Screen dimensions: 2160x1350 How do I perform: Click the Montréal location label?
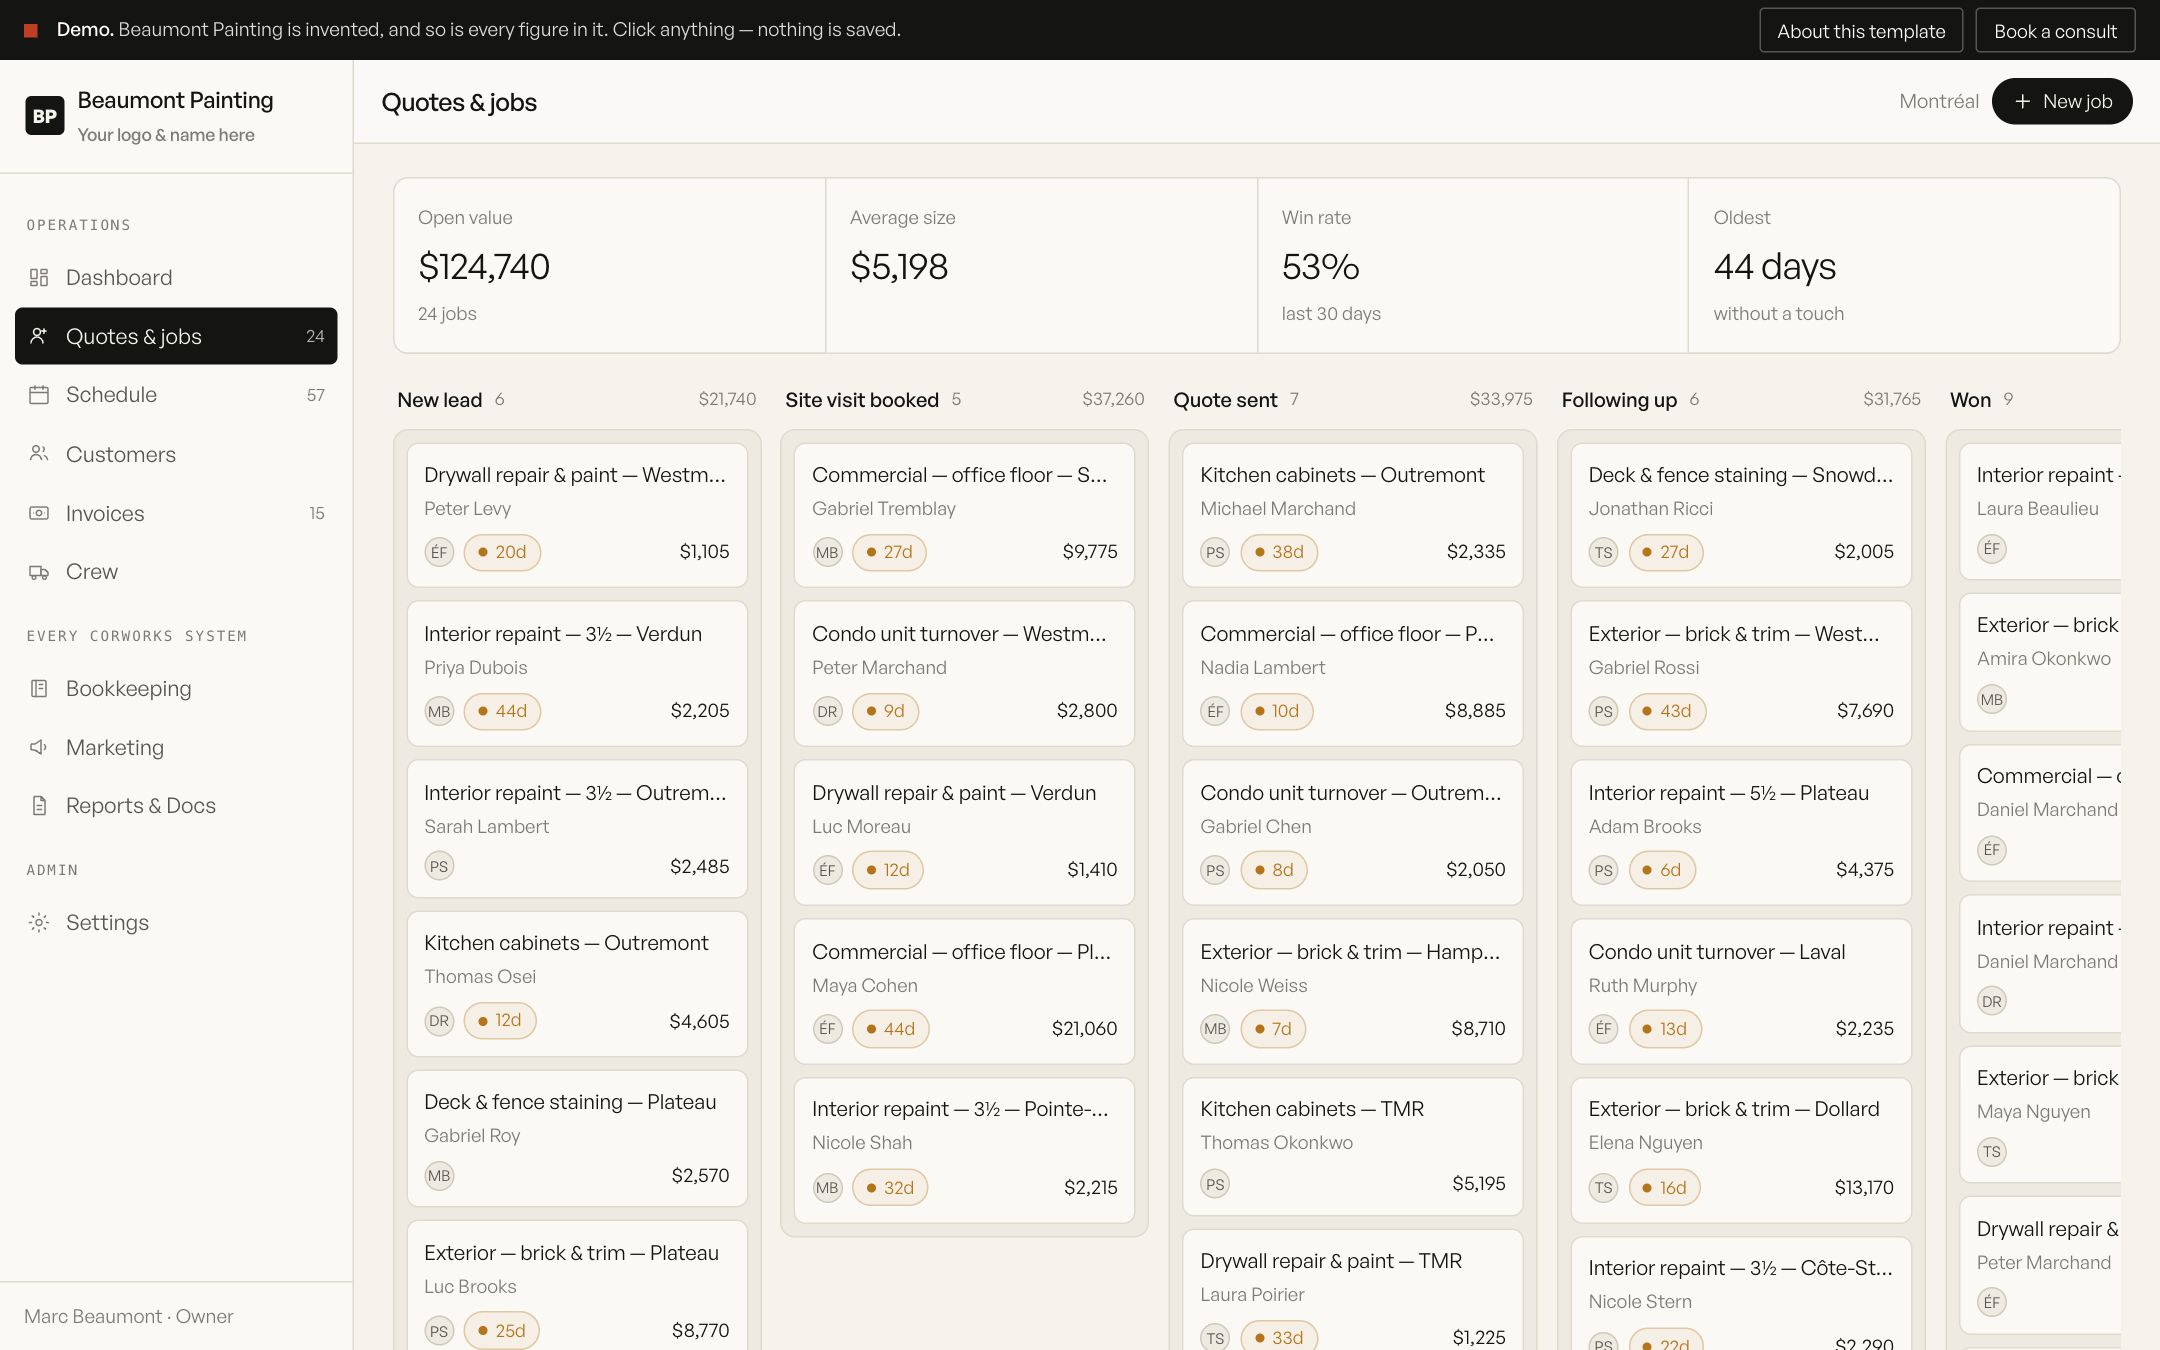[1938, 101]
